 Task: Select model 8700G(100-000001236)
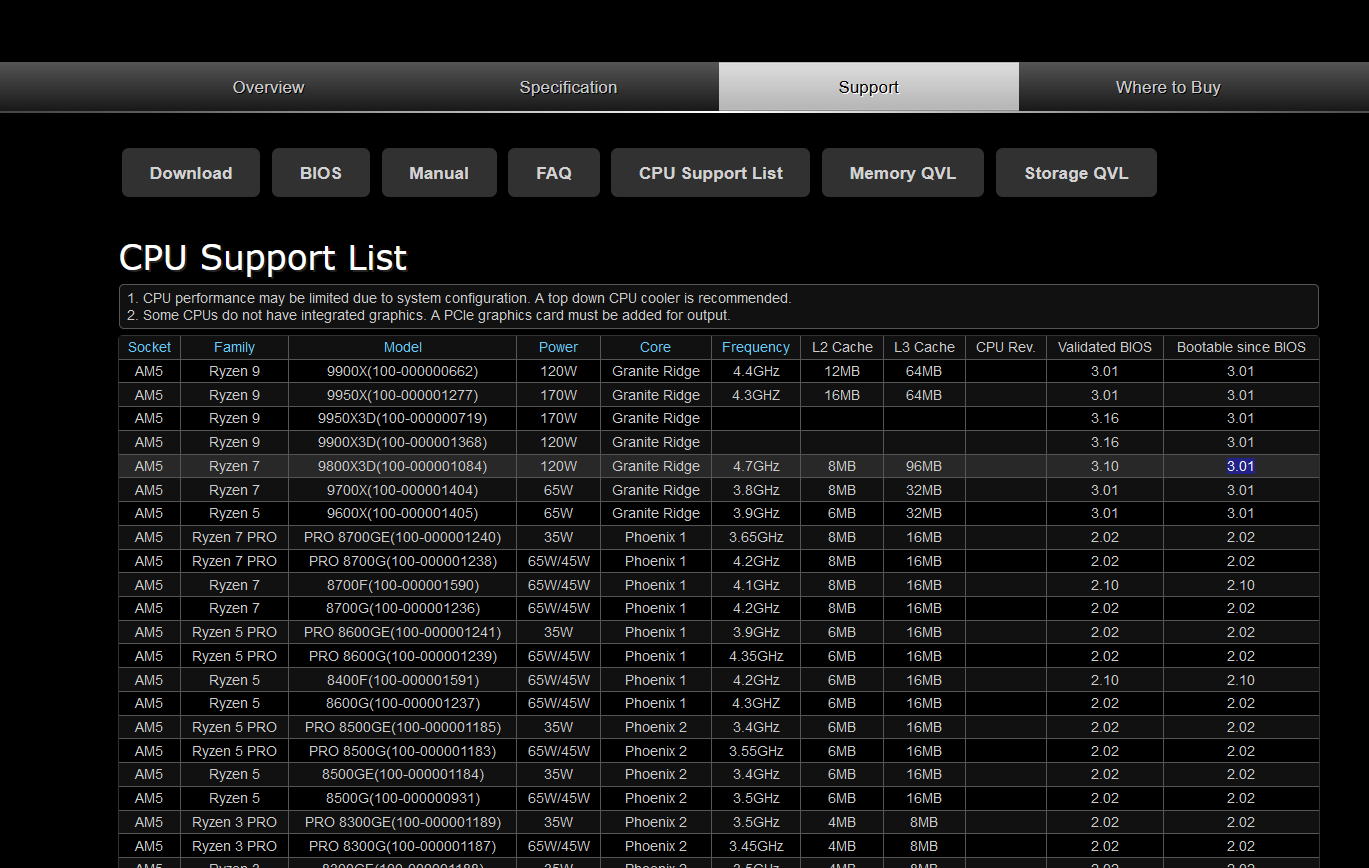[x=403, y=608]
